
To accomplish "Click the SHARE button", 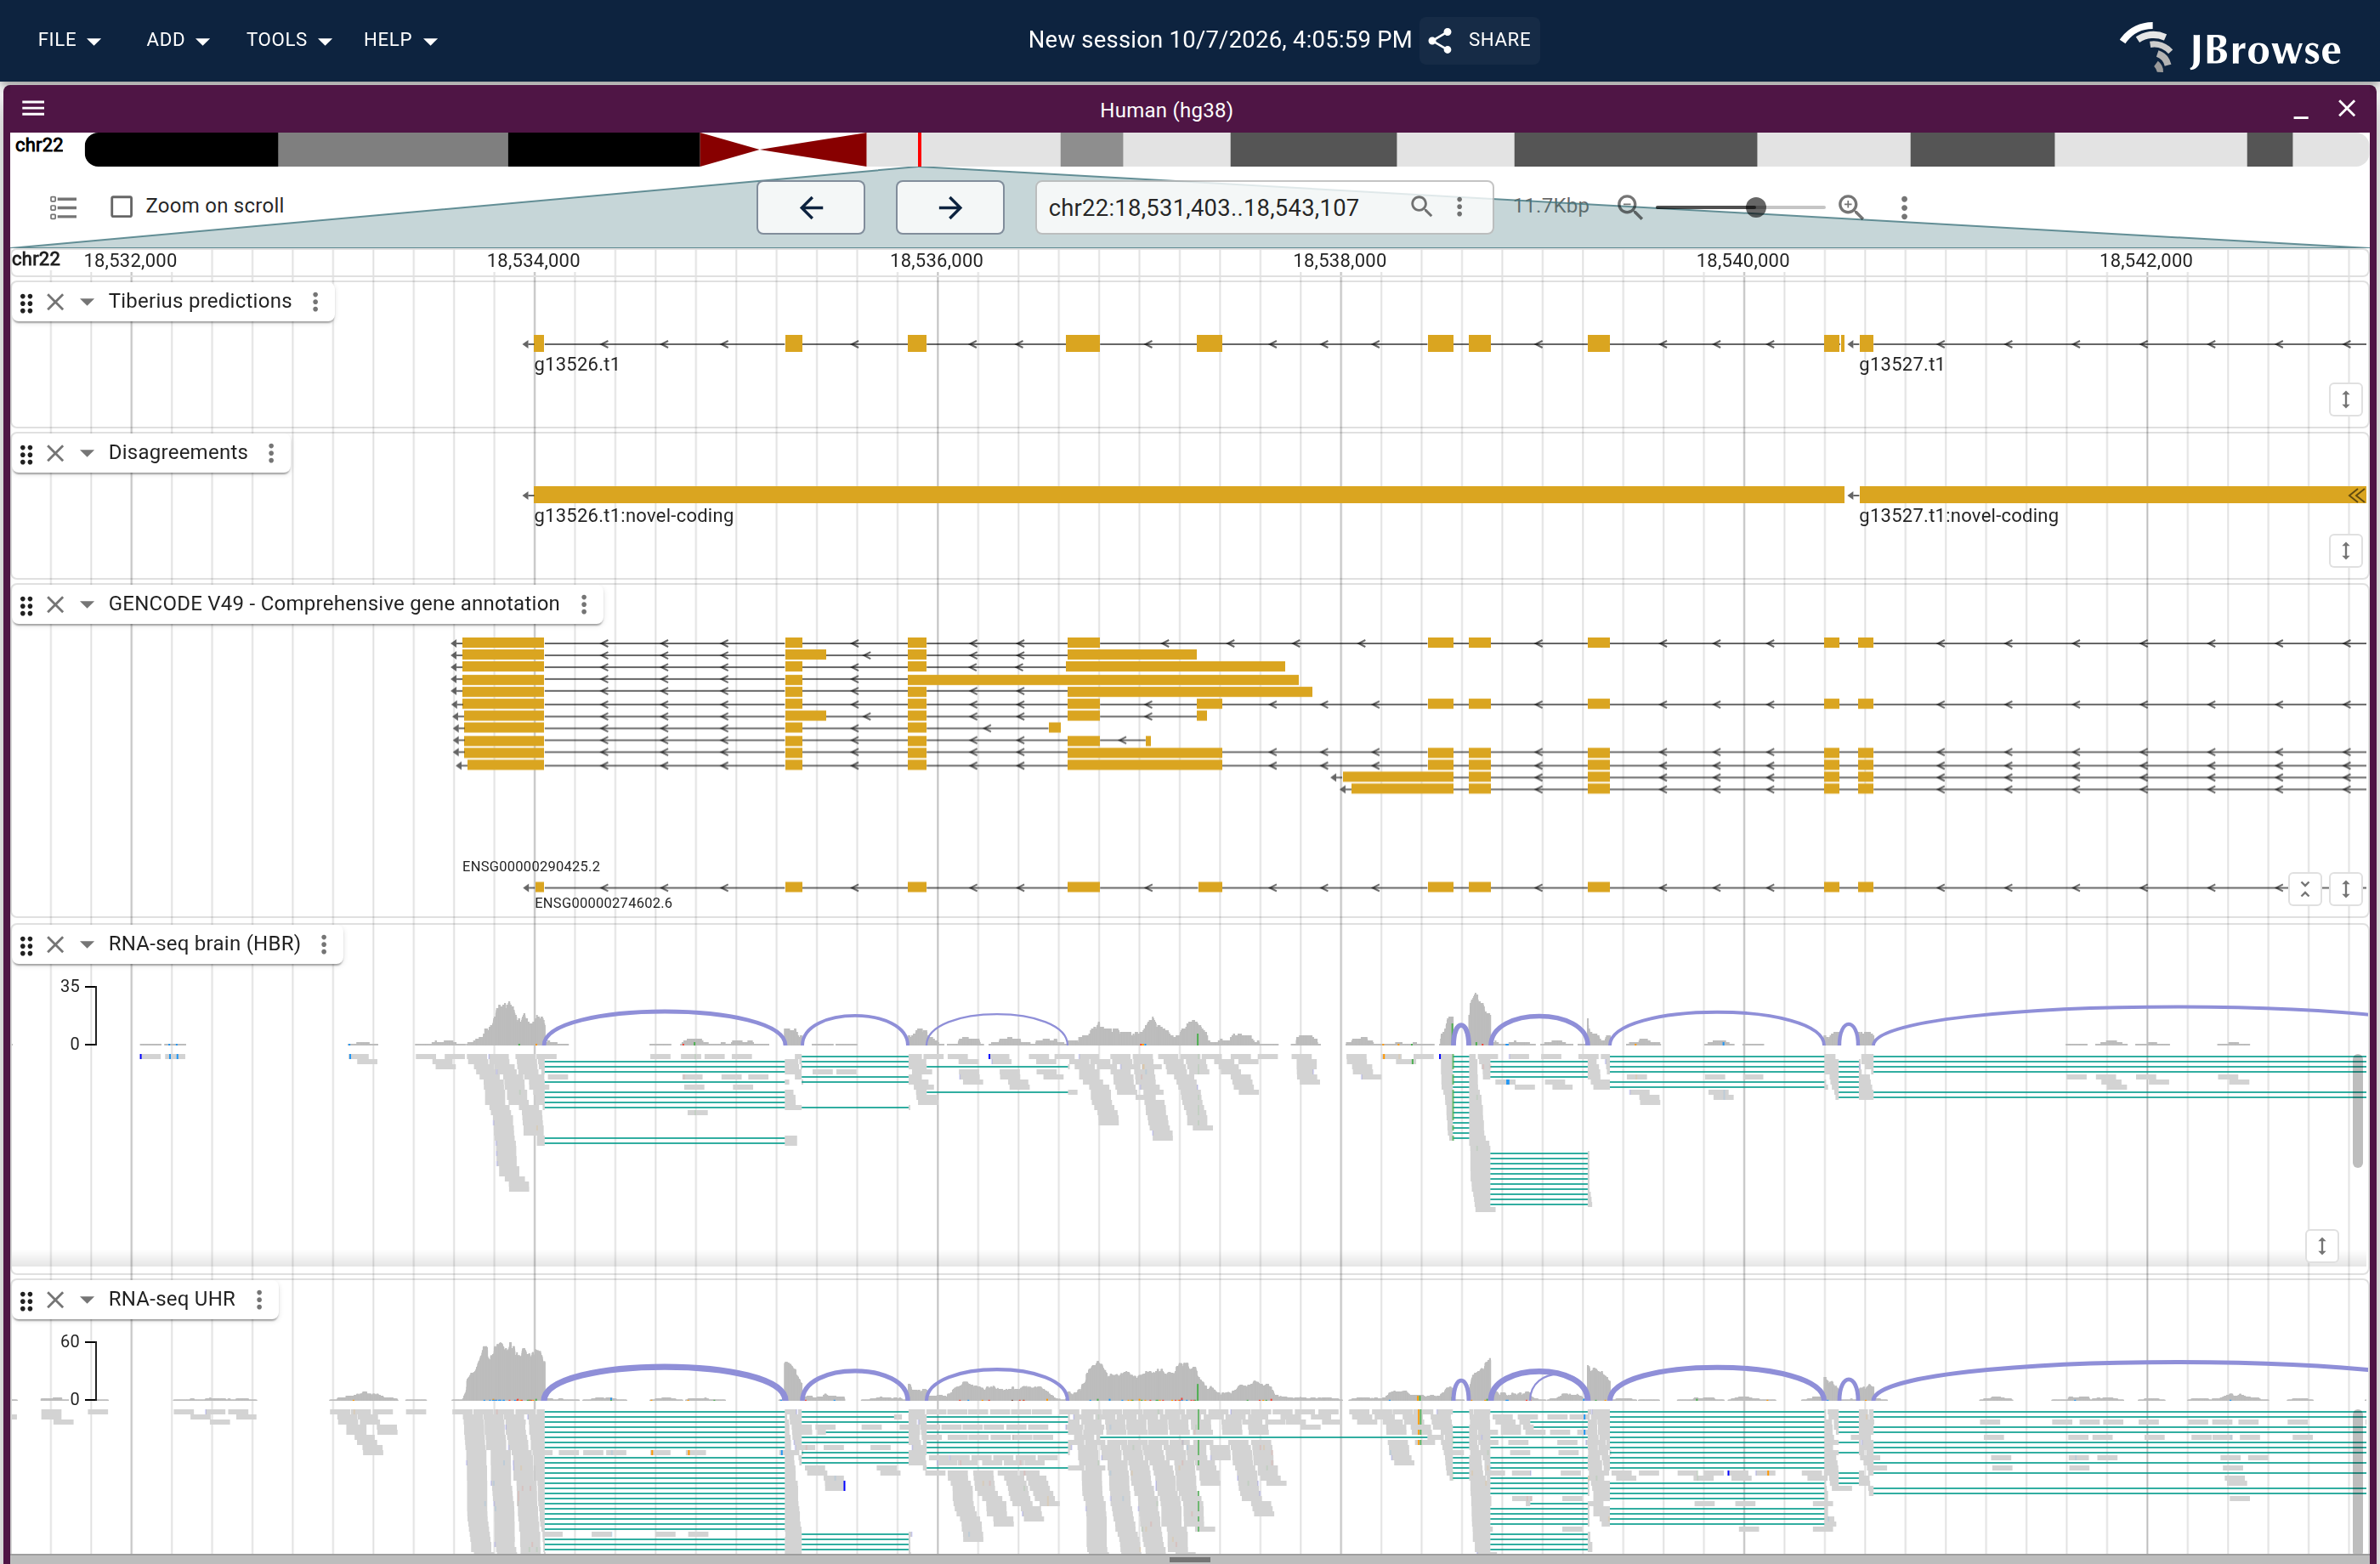I will [1480, 40].
